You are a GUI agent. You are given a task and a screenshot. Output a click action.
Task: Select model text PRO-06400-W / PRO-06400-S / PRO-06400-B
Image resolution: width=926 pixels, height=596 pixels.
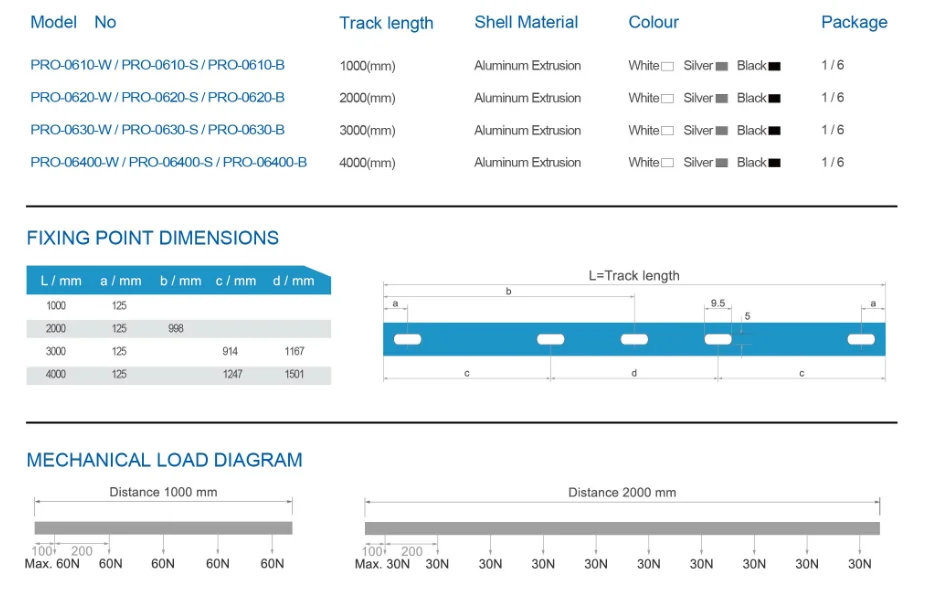pyautogui.click(x=168, y=162)
